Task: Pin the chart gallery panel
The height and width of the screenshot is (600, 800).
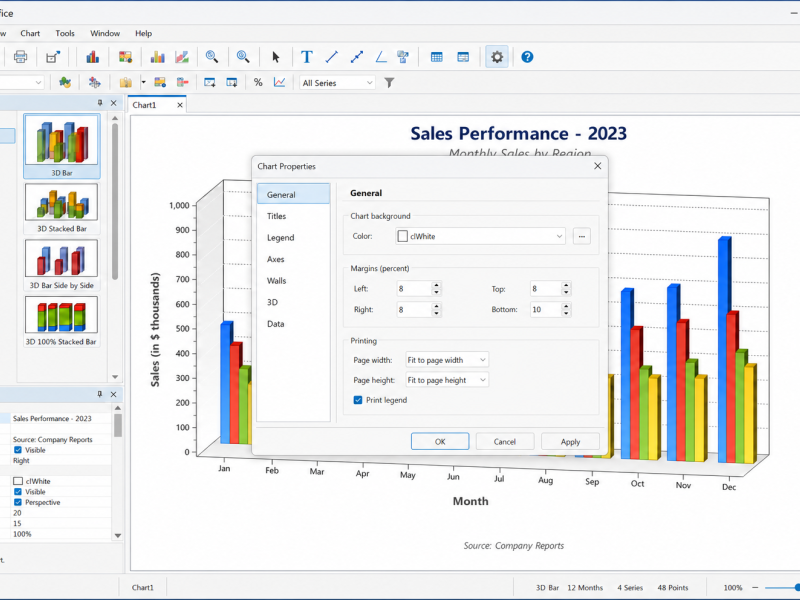Action: coord(99,103)
